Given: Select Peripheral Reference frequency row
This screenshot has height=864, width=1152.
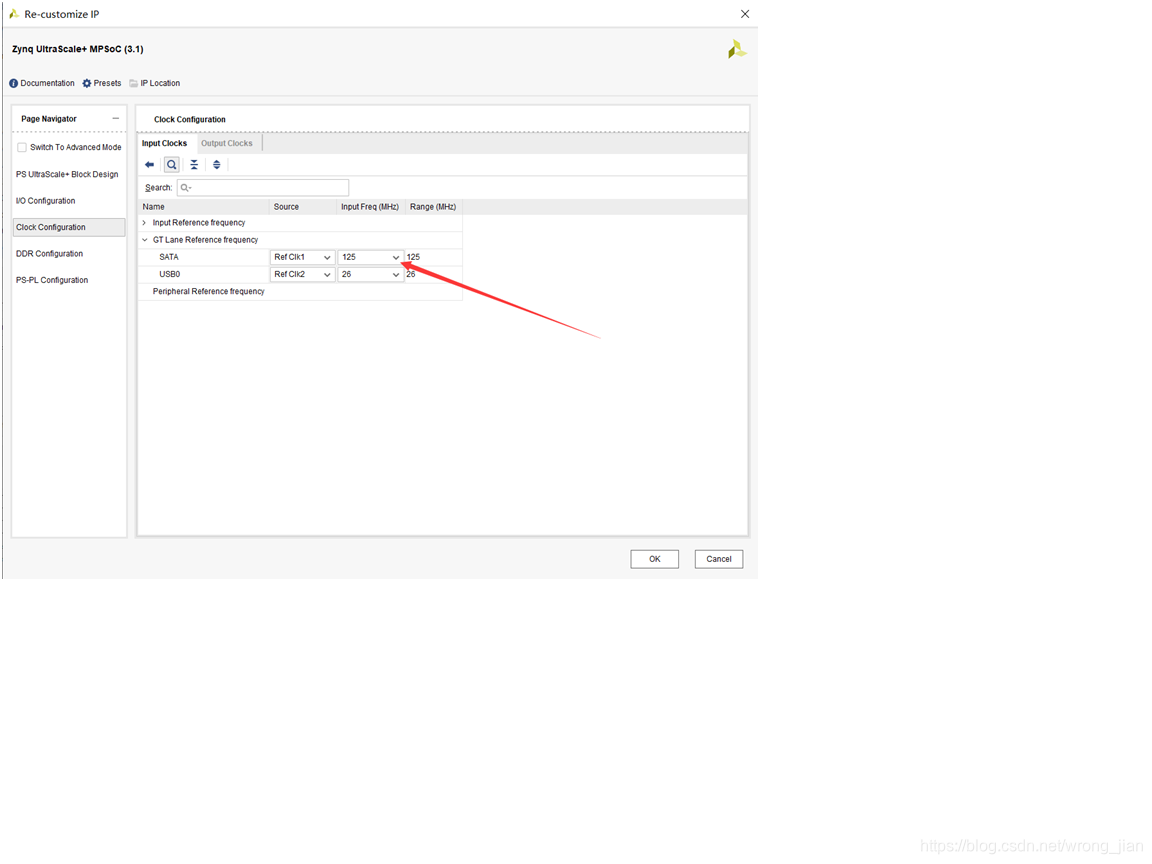Looking at the screenshot, I should pyautogui.click(x=209, y=292).
